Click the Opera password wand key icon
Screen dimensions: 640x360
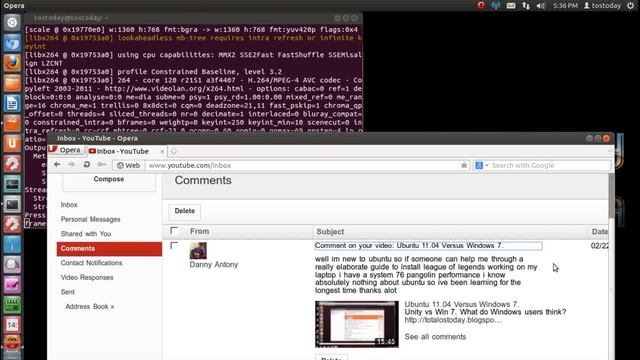click(x=102, y=164)
